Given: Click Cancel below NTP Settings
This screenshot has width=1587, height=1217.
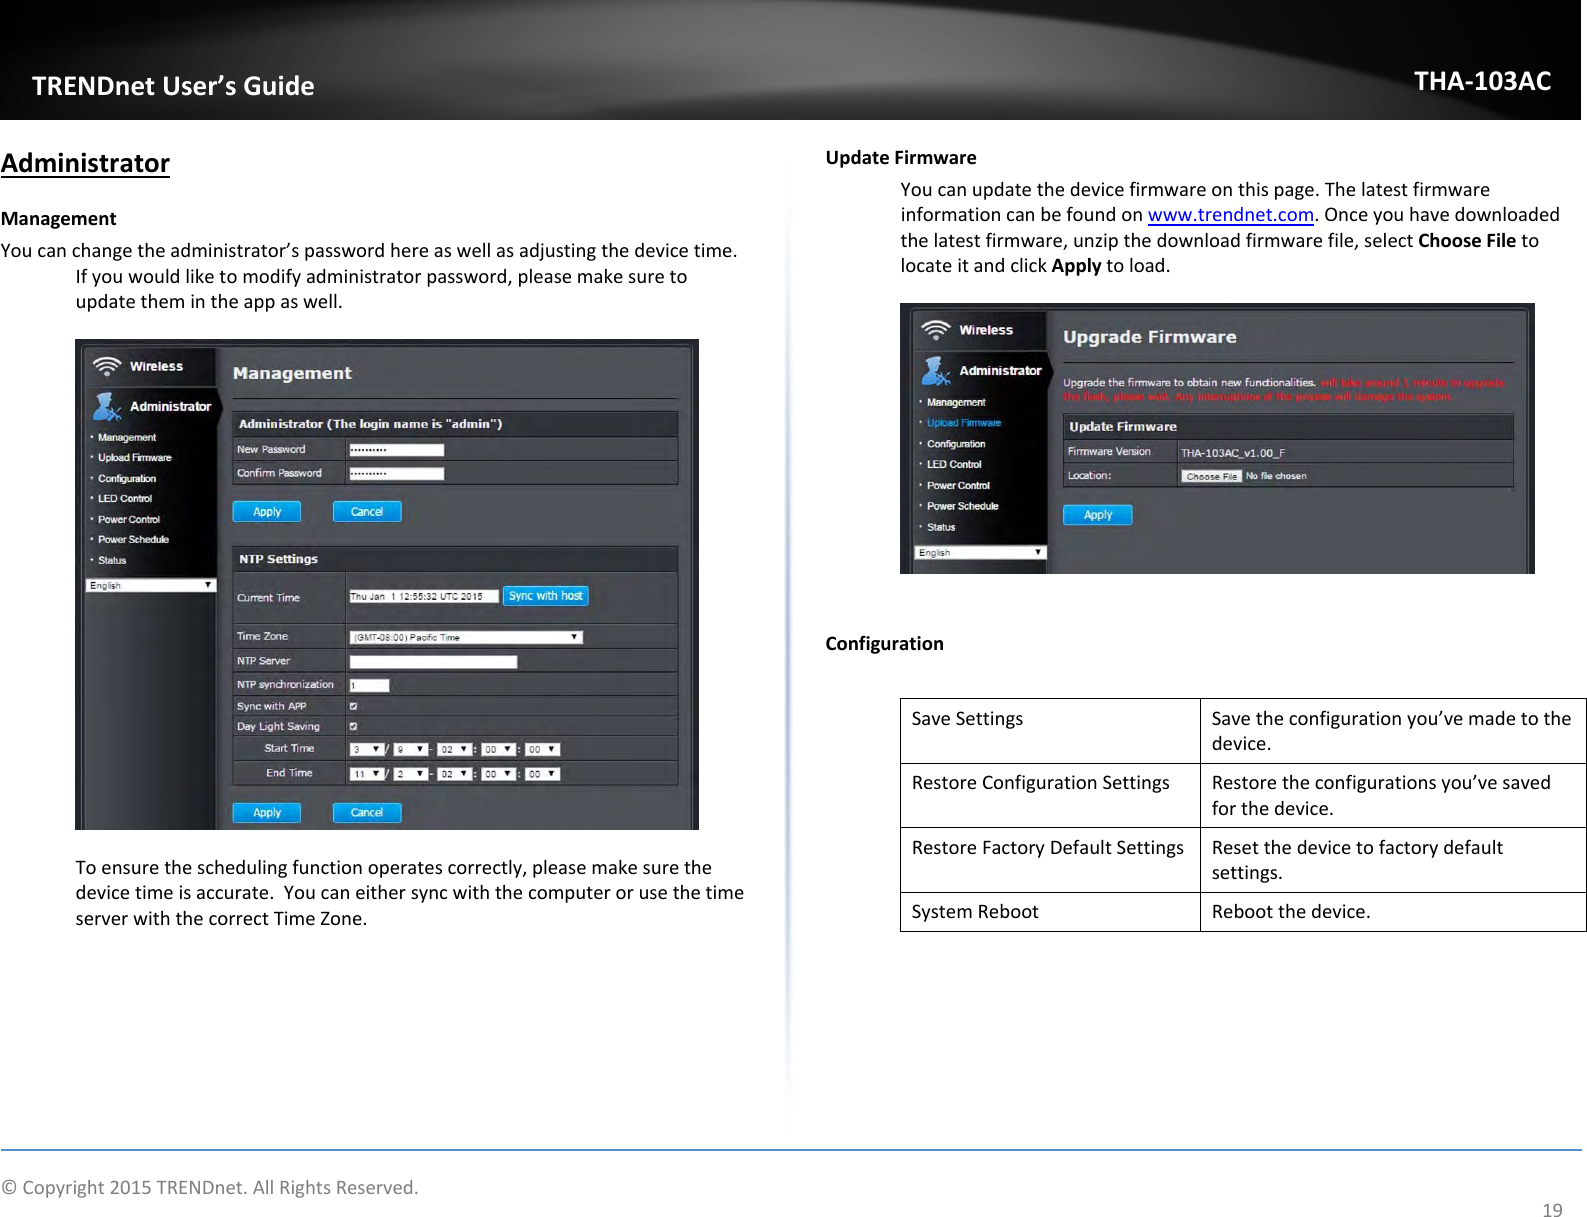Looking at the screenshot, I should (367, 813).
